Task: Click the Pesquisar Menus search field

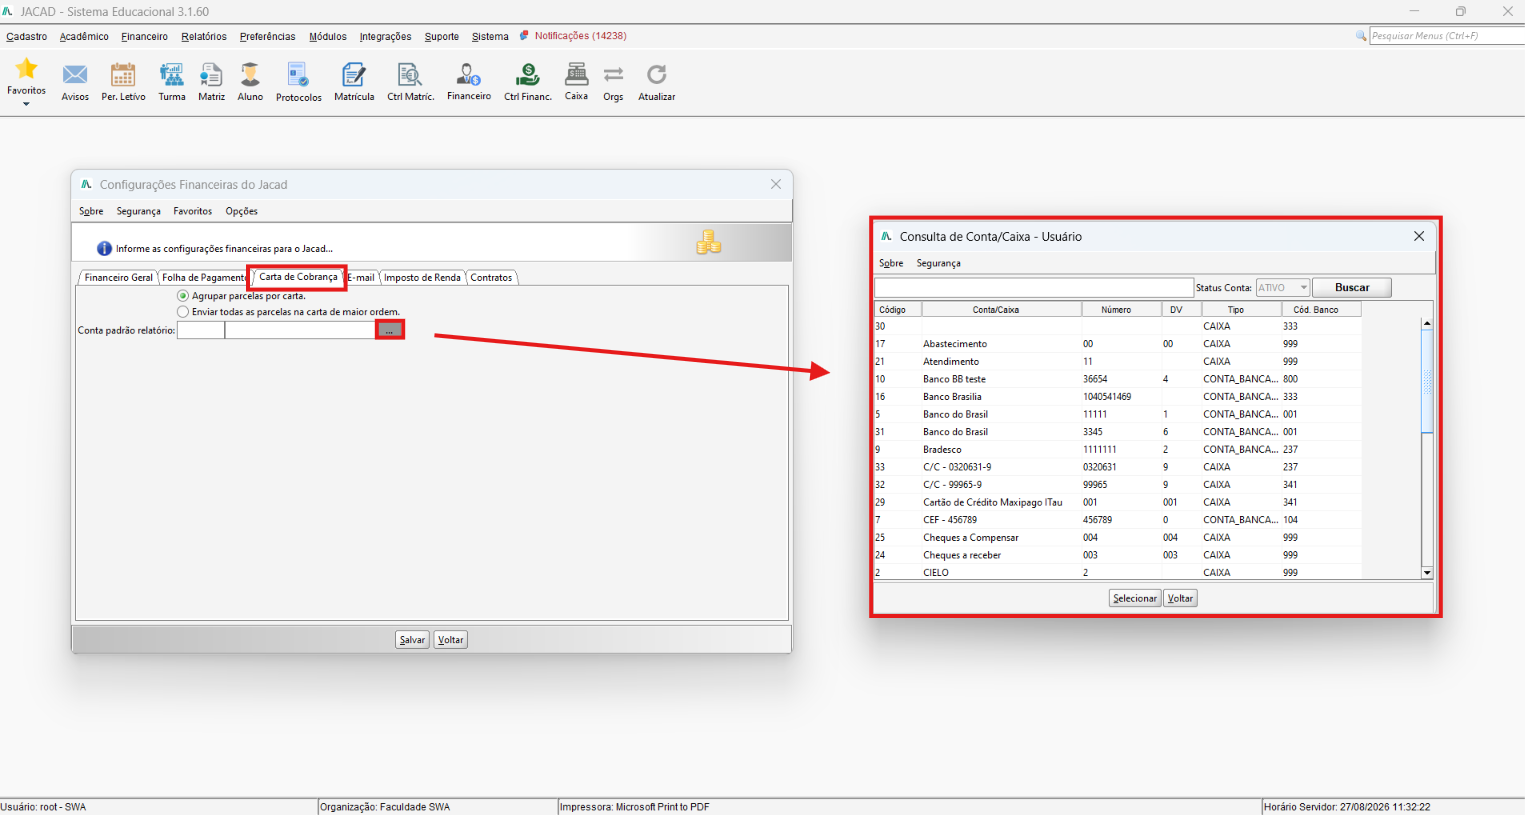Action: click(x=1446, y=36)
